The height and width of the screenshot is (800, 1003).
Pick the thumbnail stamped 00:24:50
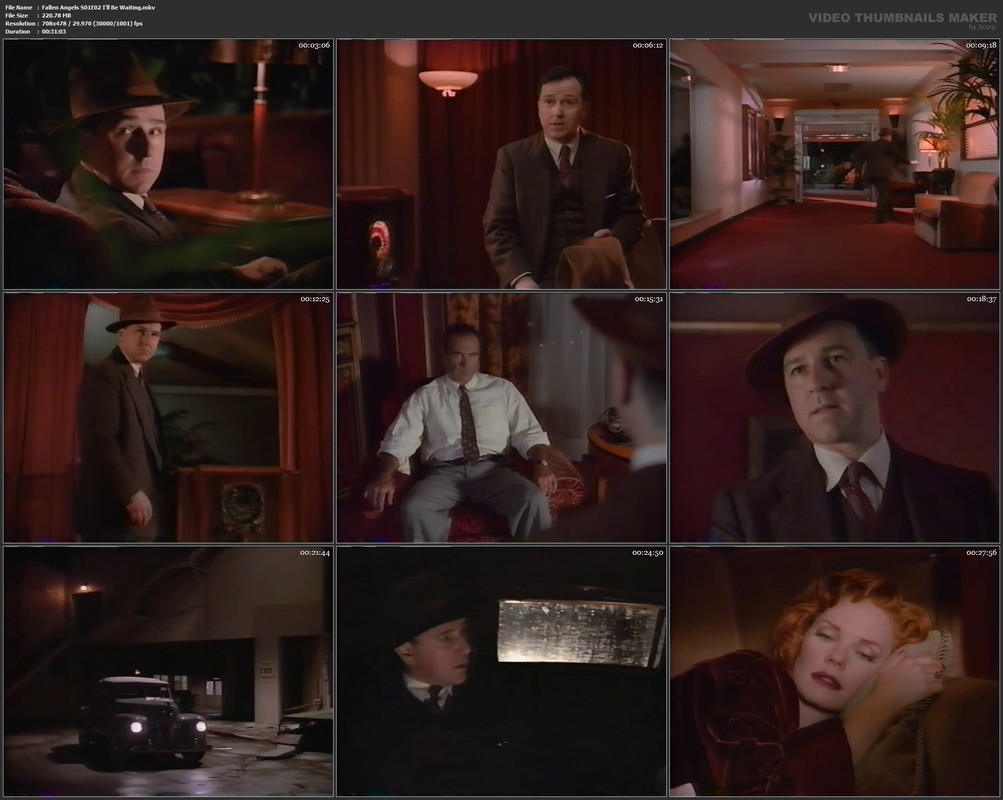point(502,671)
